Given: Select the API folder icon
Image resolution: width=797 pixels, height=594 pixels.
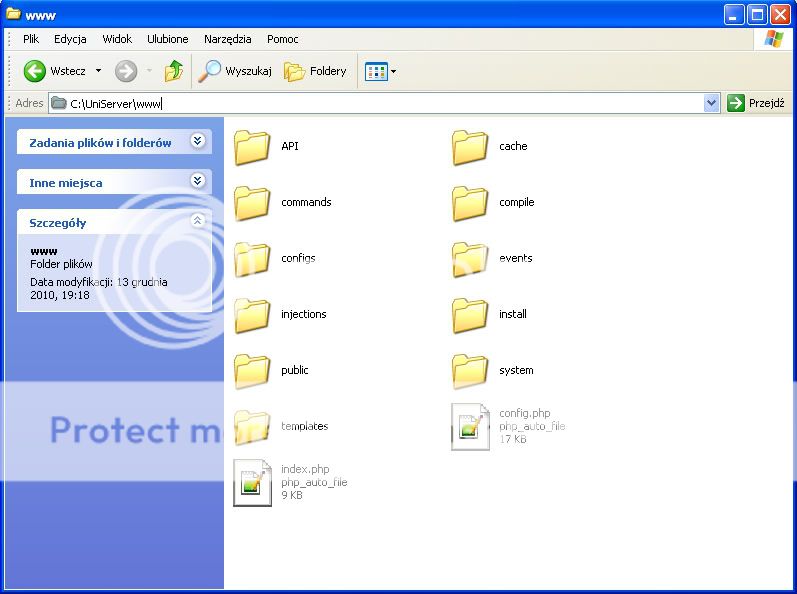Looking at the screenshot, I should point(252,147).
